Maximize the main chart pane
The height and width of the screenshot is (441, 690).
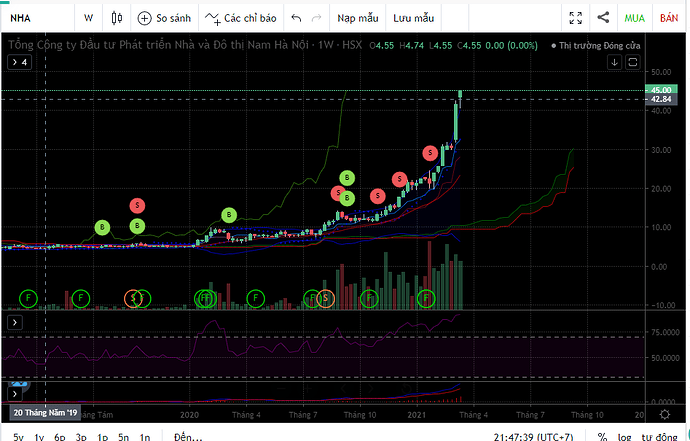tap(632, 62)
